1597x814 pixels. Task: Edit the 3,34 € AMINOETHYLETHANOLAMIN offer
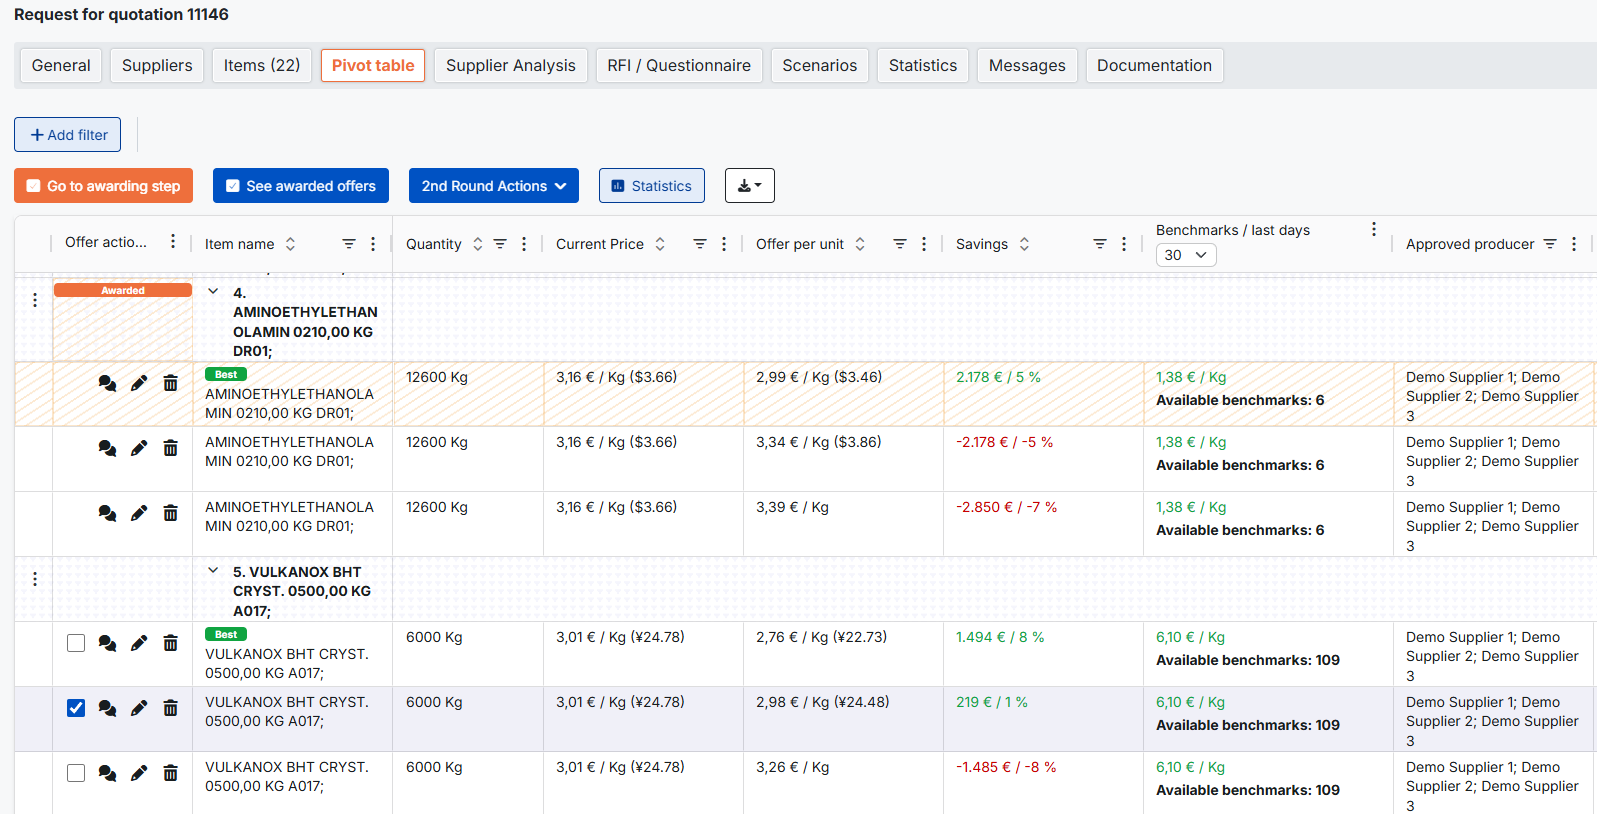(x=139, y=448)
